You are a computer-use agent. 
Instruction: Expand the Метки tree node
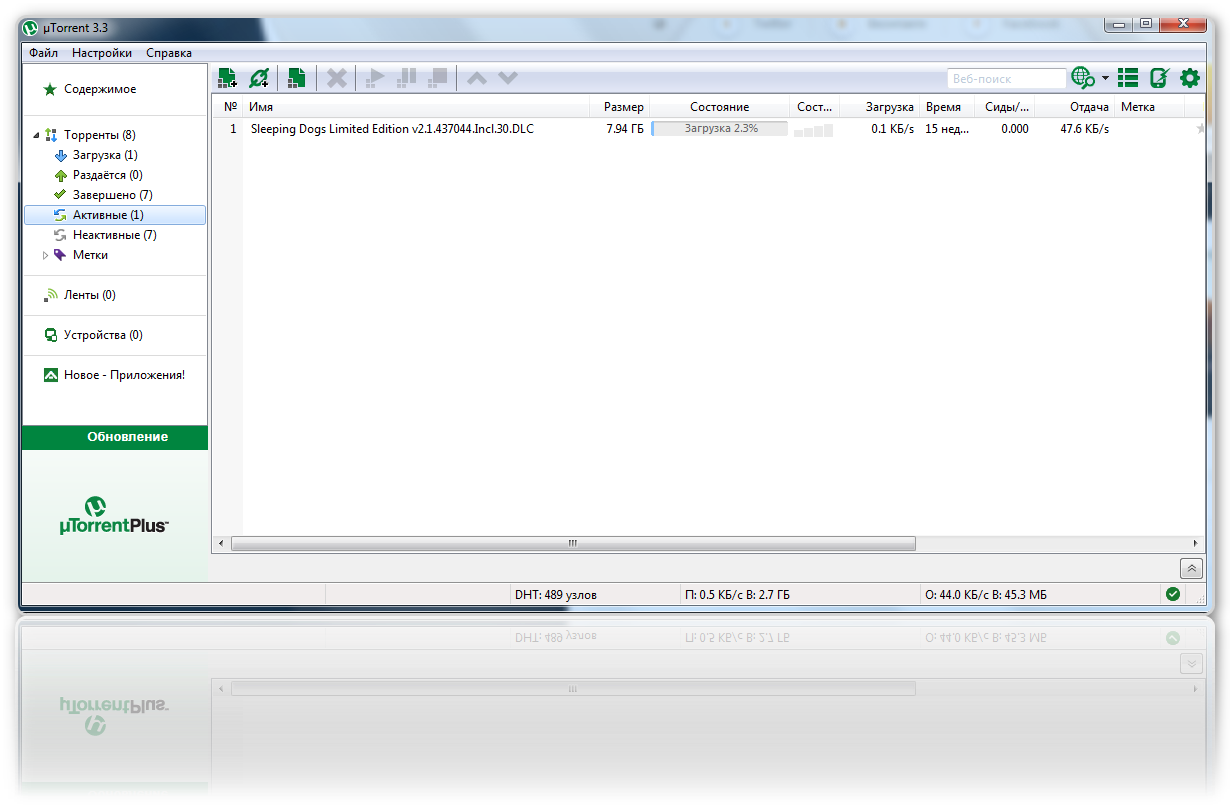(45, 255)
